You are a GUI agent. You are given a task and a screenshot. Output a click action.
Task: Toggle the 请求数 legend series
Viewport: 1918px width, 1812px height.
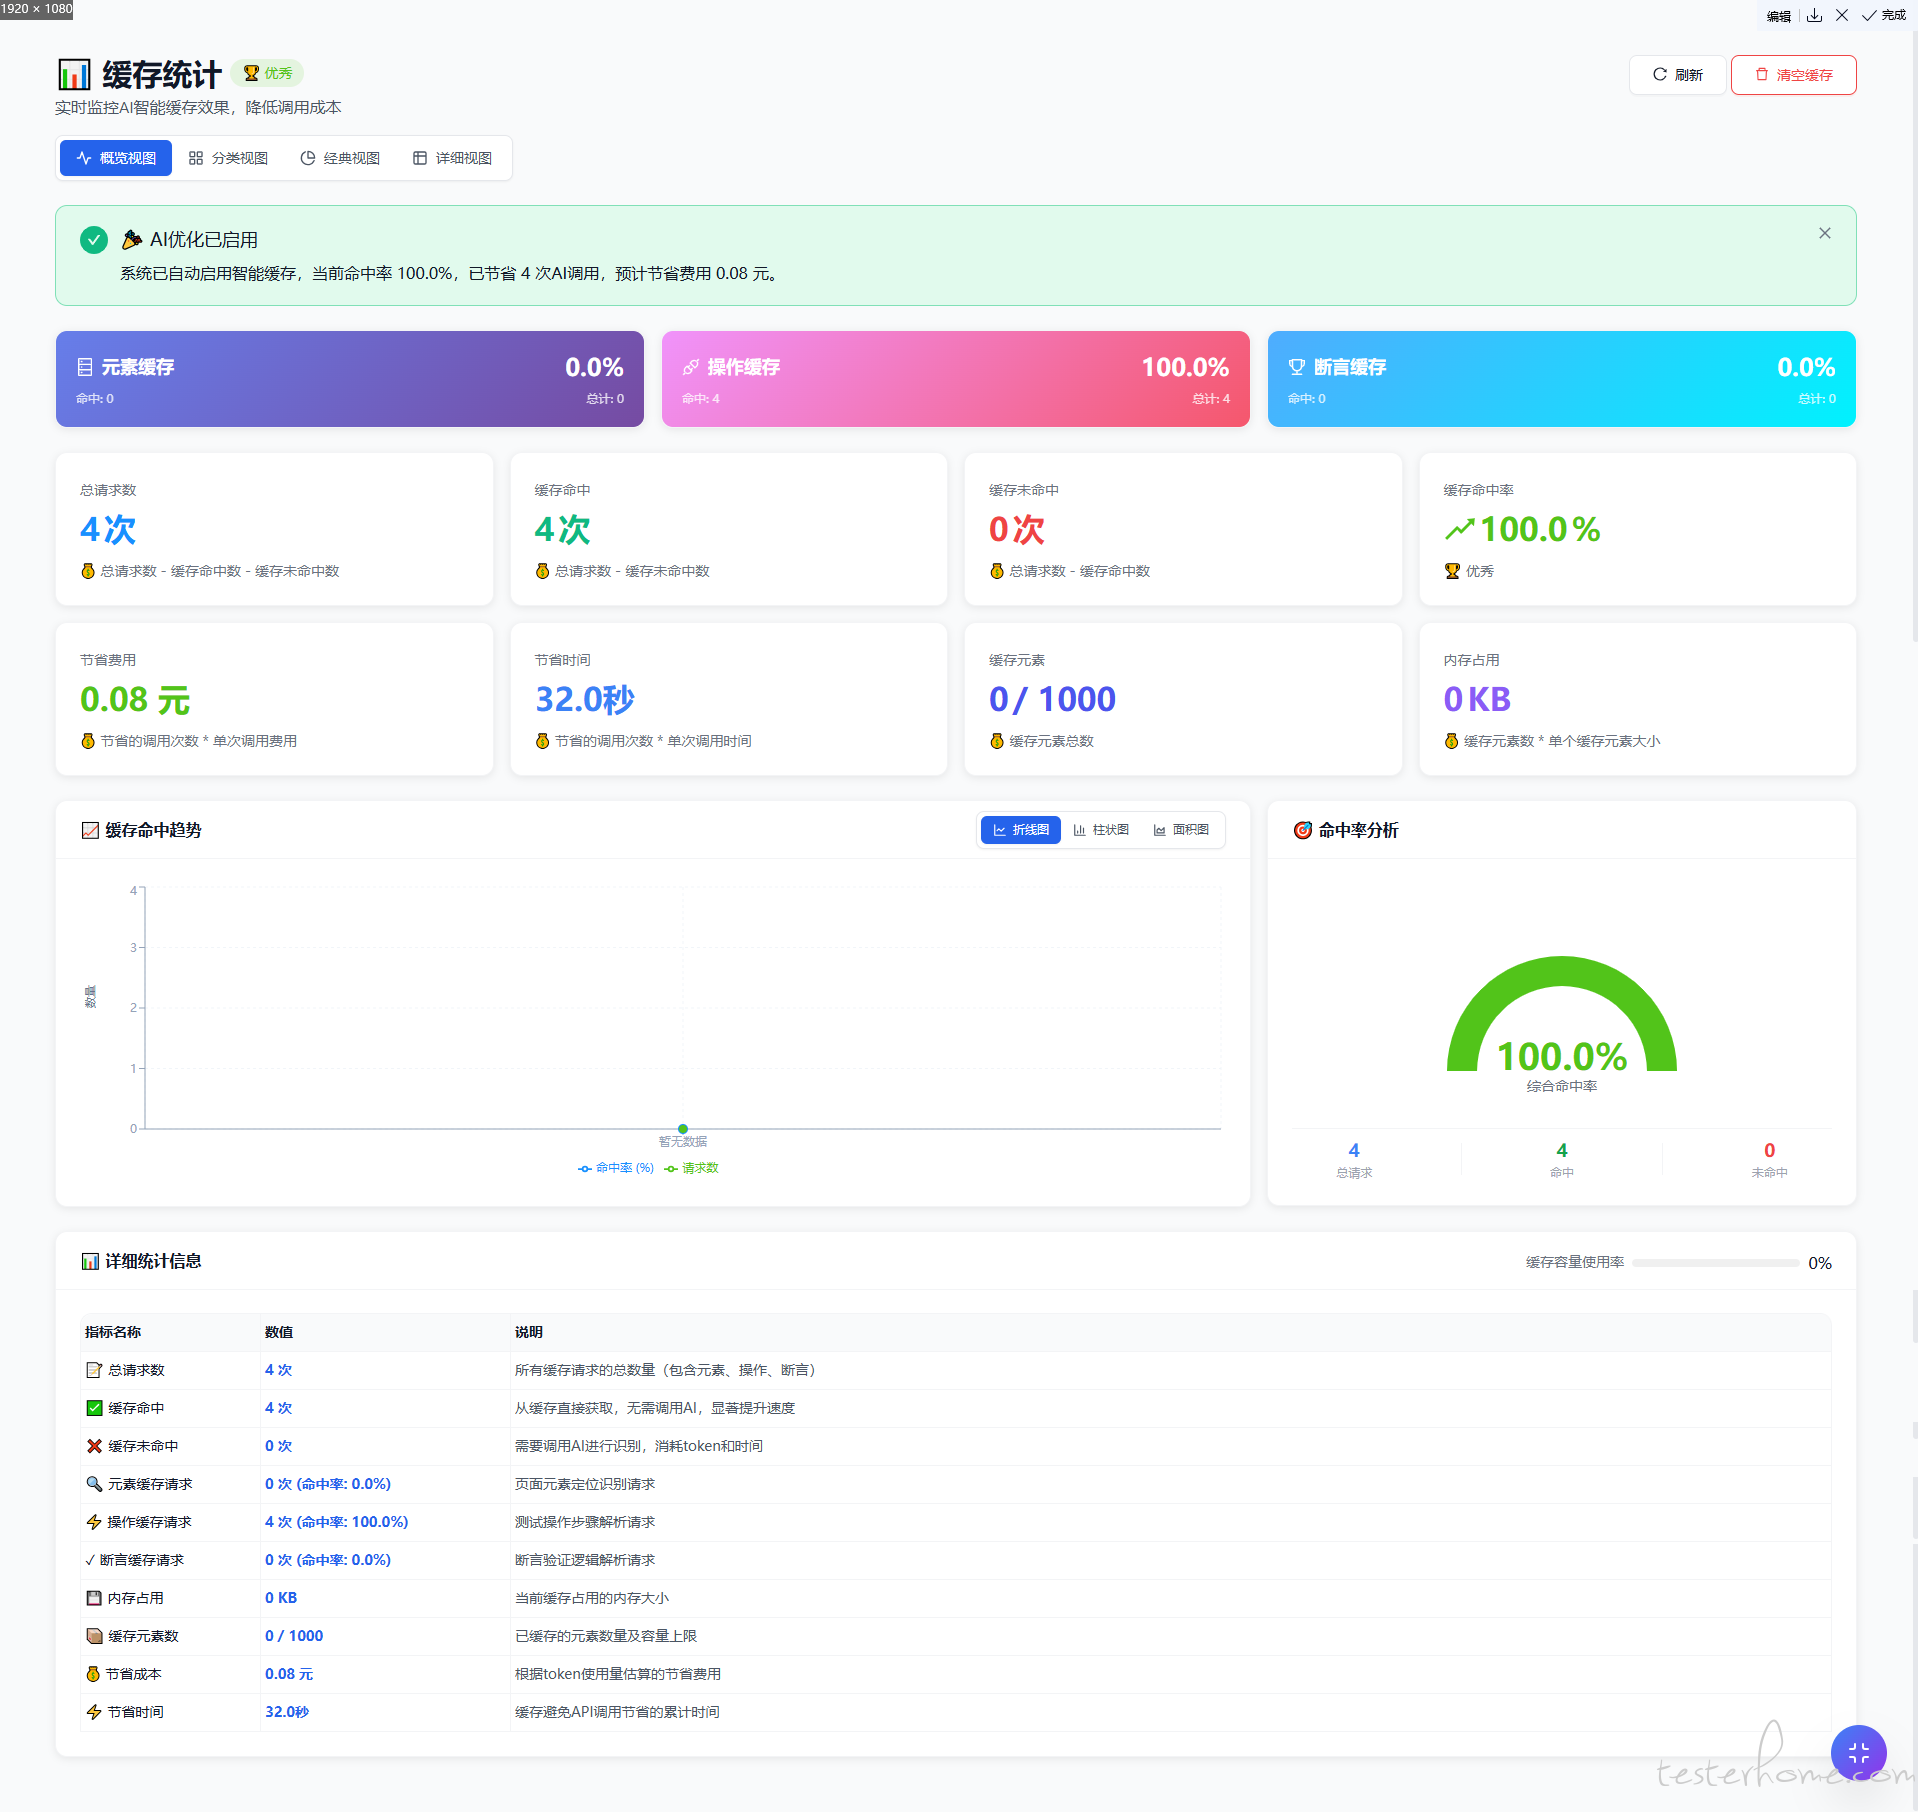[692, 1168]
